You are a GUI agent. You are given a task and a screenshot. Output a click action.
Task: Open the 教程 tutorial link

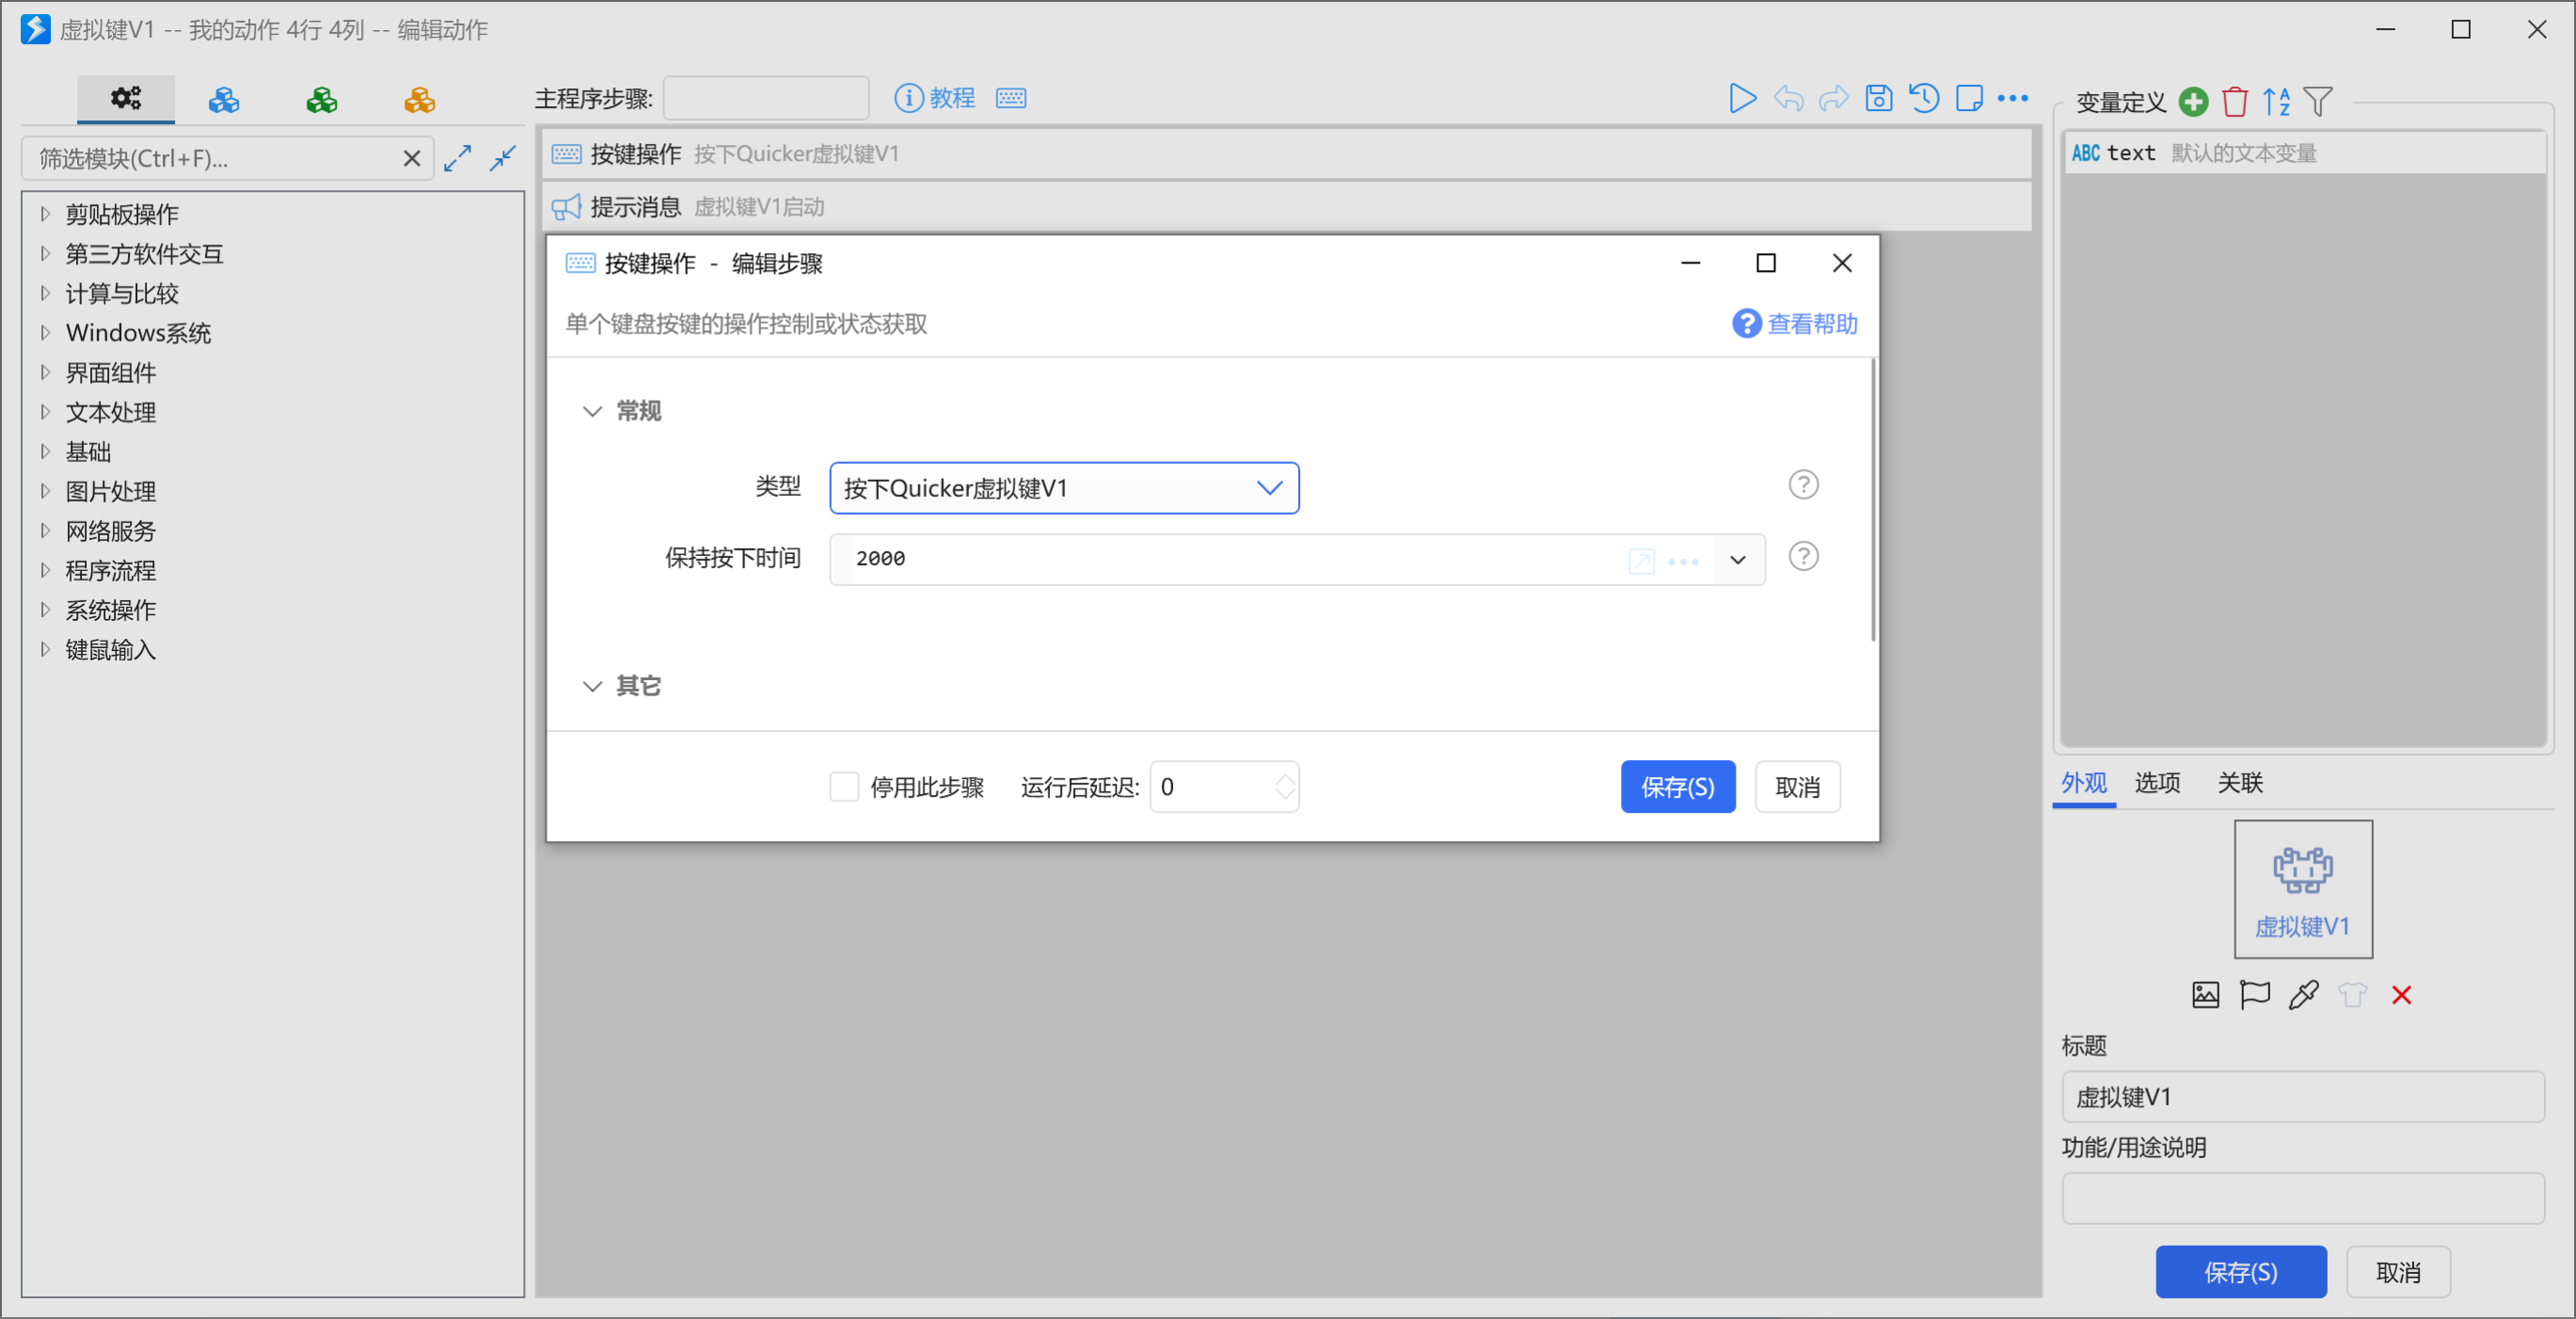point(935,98)
